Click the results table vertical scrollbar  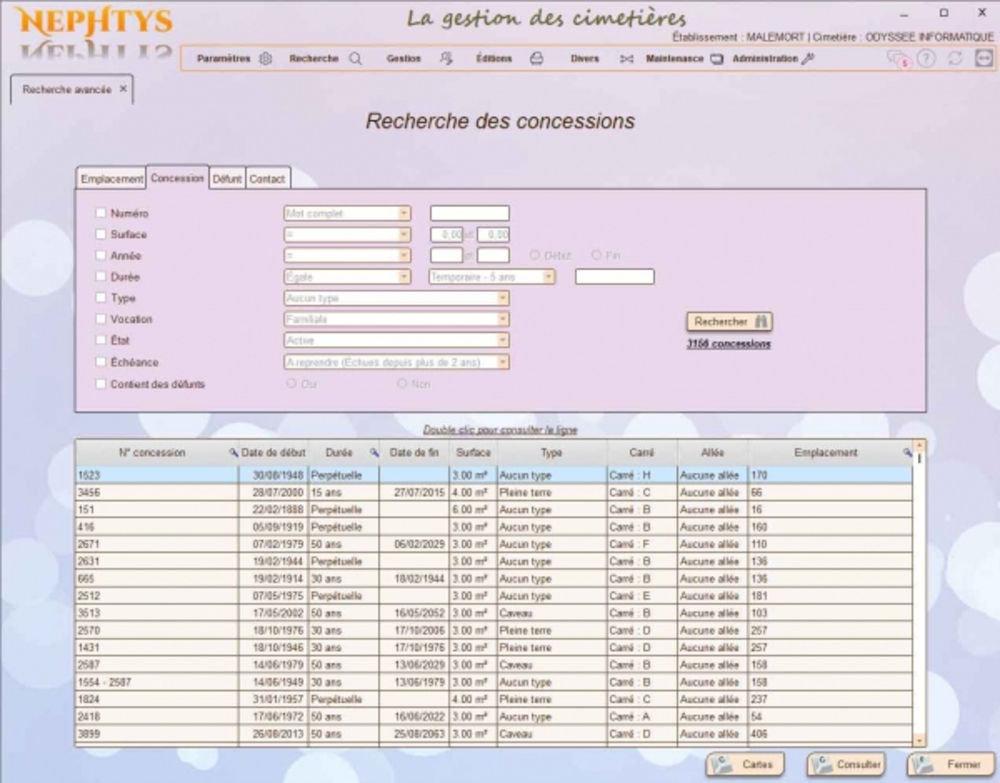point(920,600)
